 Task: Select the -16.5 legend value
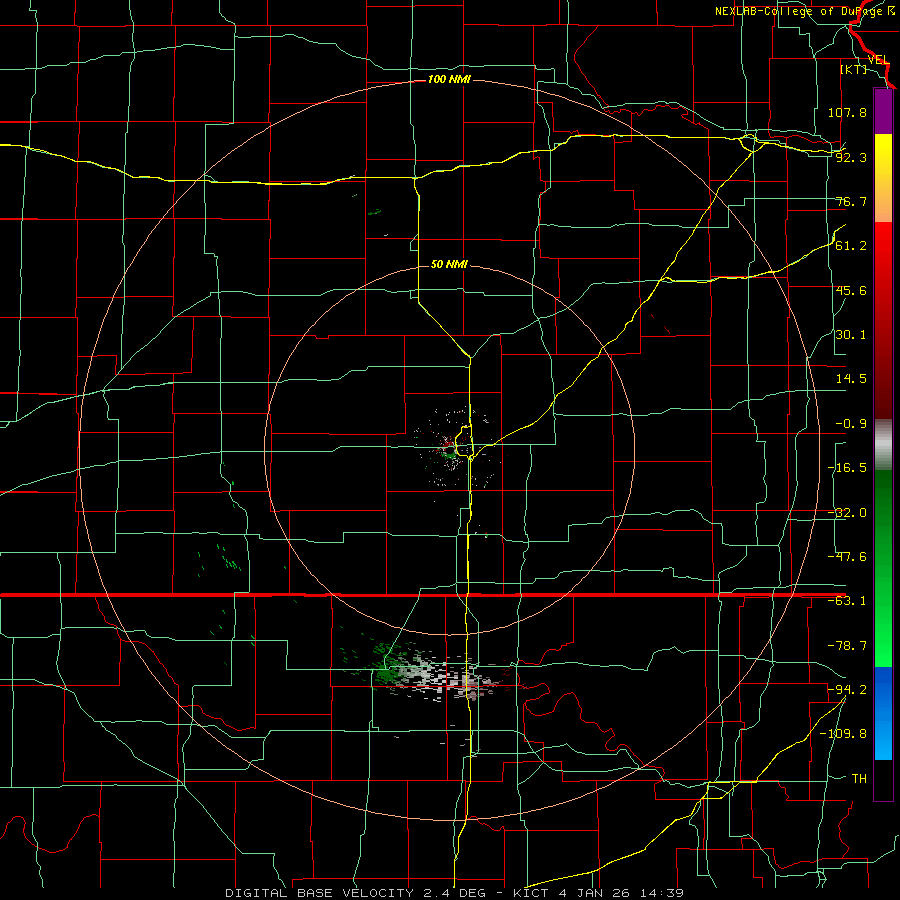(x=847, y=468)
